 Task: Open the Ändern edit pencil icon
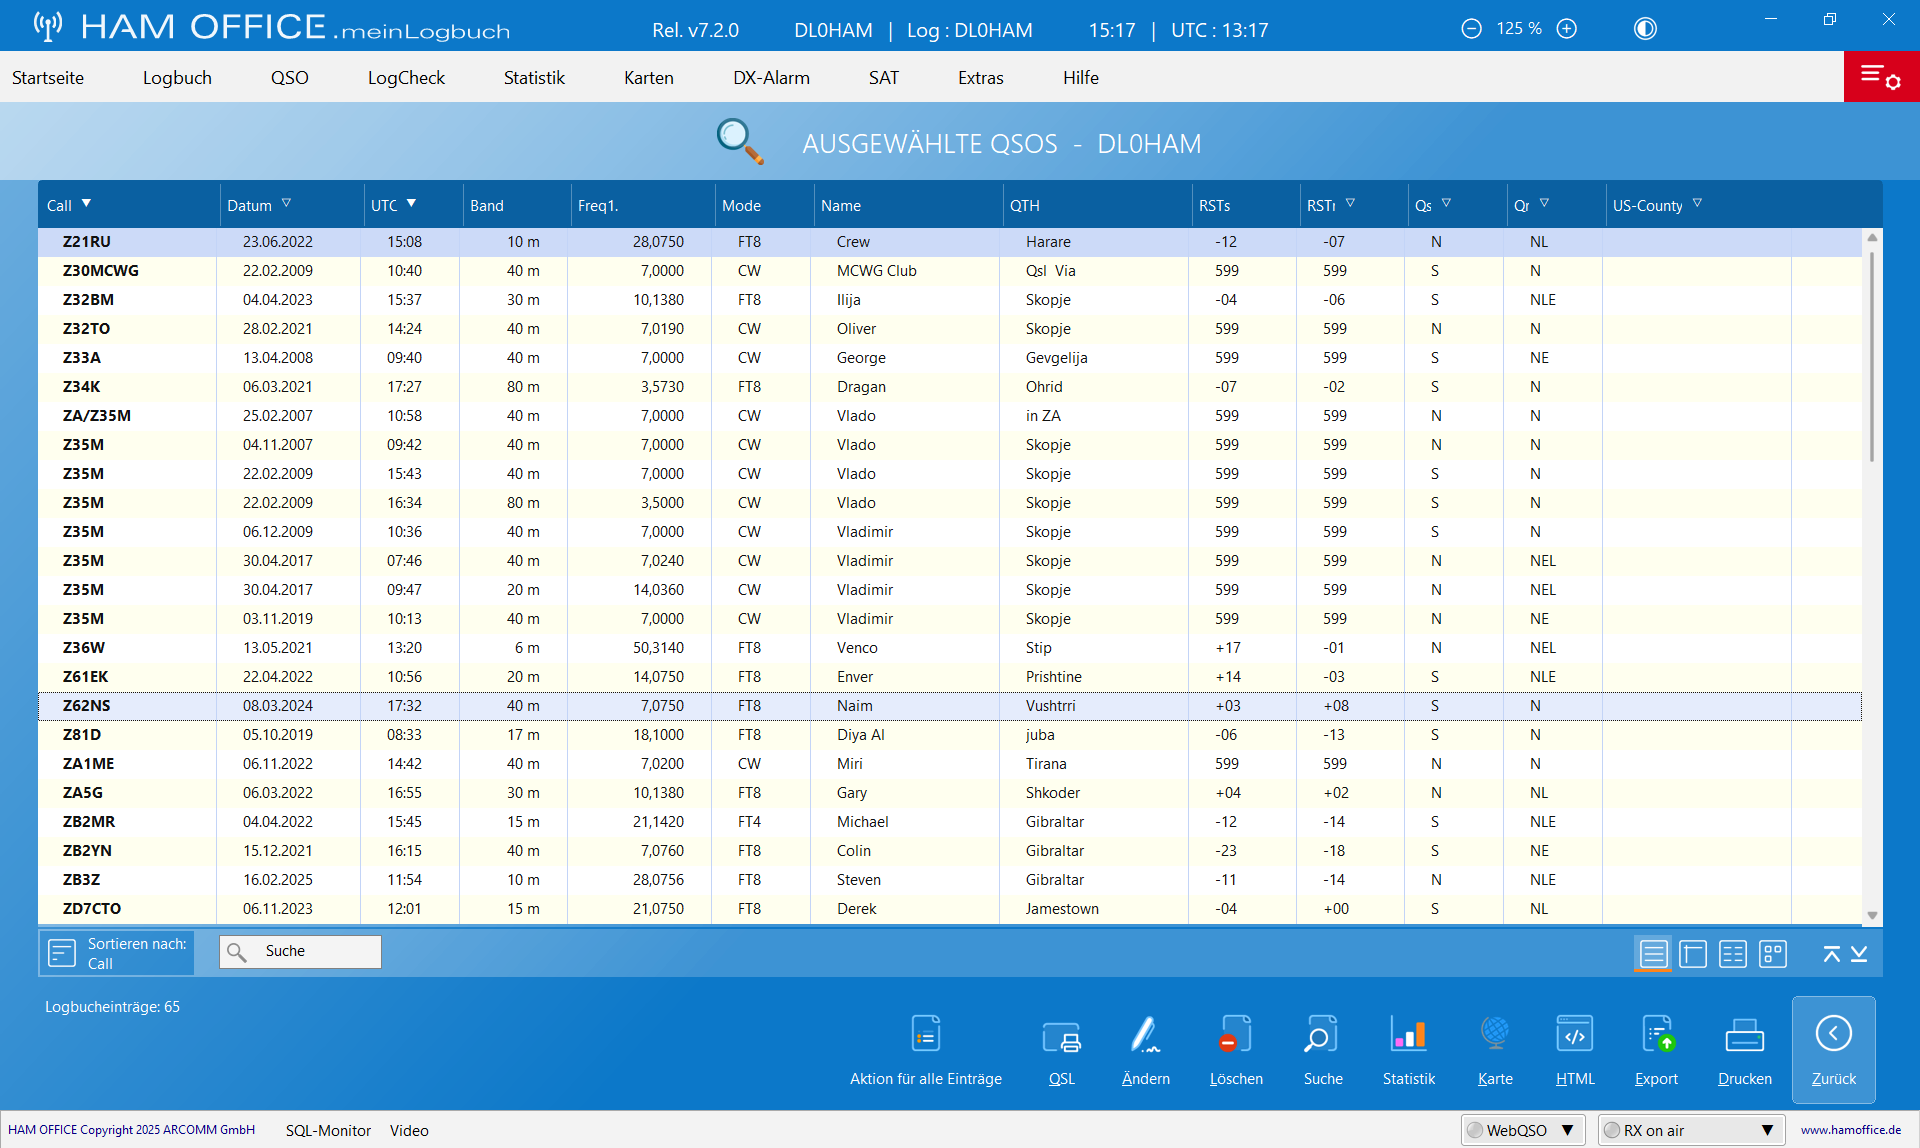[1145, 1035]
